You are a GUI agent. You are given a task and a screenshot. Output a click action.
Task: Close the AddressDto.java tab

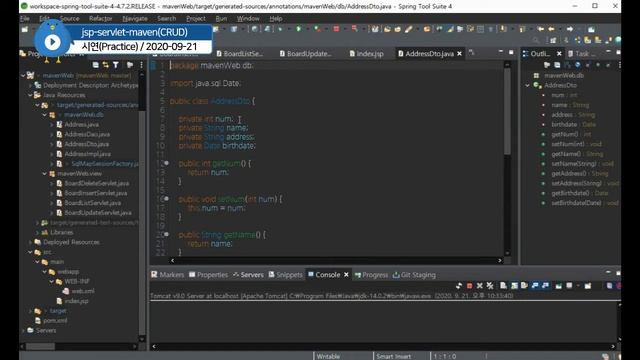[459, 53]
